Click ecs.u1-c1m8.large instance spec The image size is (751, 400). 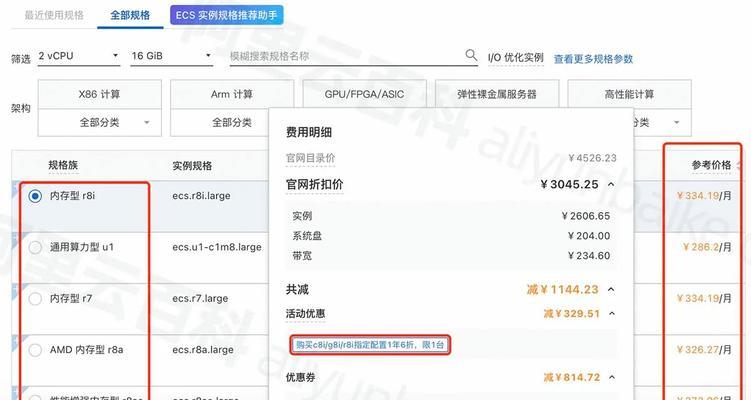point(217,247)
